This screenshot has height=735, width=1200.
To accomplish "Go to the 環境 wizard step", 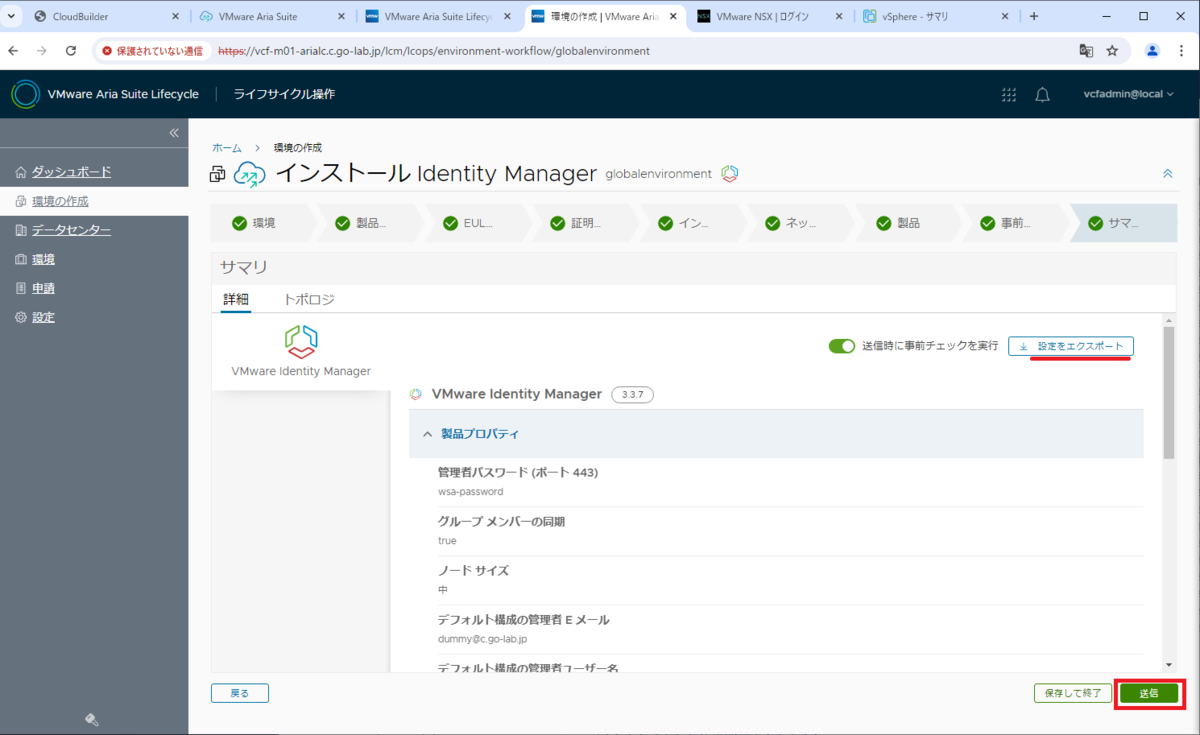I will (262, 223).
